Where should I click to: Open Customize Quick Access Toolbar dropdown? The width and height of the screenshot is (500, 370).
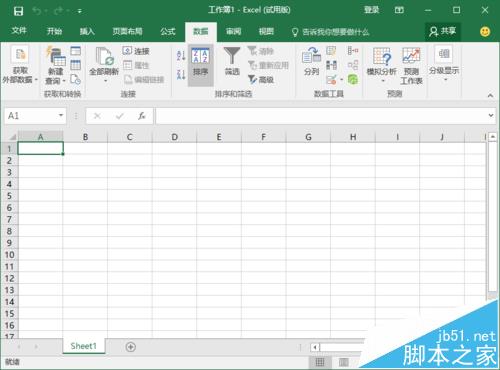[80, 11]
